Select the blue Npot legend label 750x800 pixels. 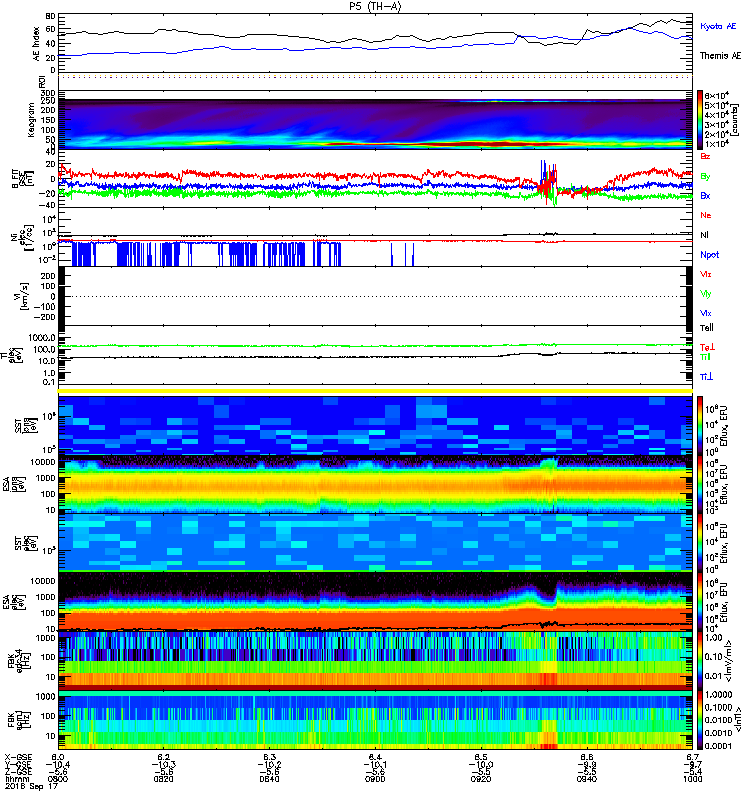710,255
